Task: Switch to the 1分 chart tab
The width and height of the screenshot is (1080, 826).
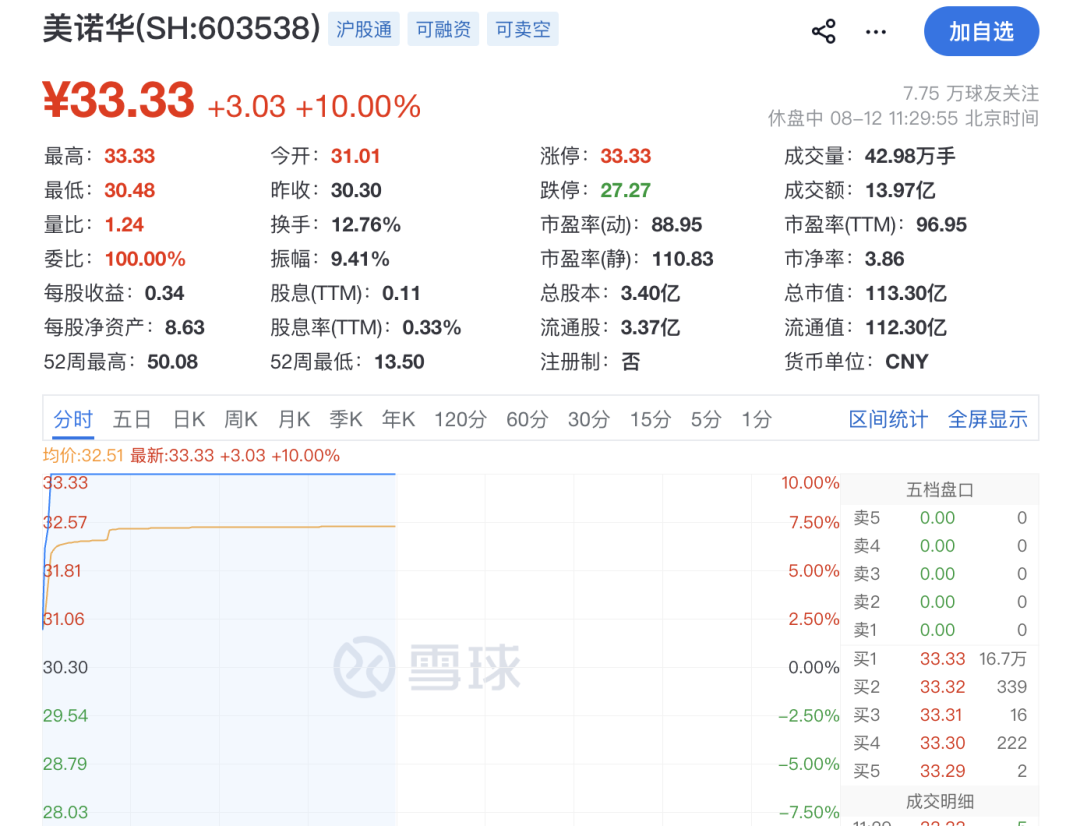Action: pyautogui.click(x=756, y=419)
